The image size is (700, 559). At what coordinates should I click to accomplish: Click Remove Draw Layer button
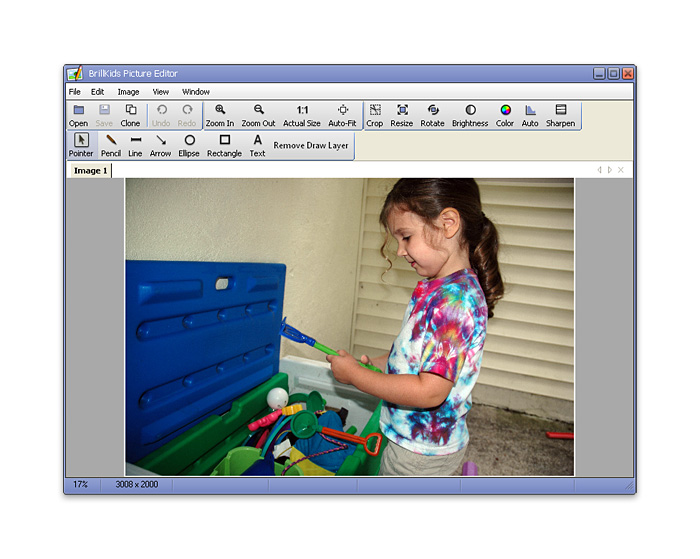point(311,146)
